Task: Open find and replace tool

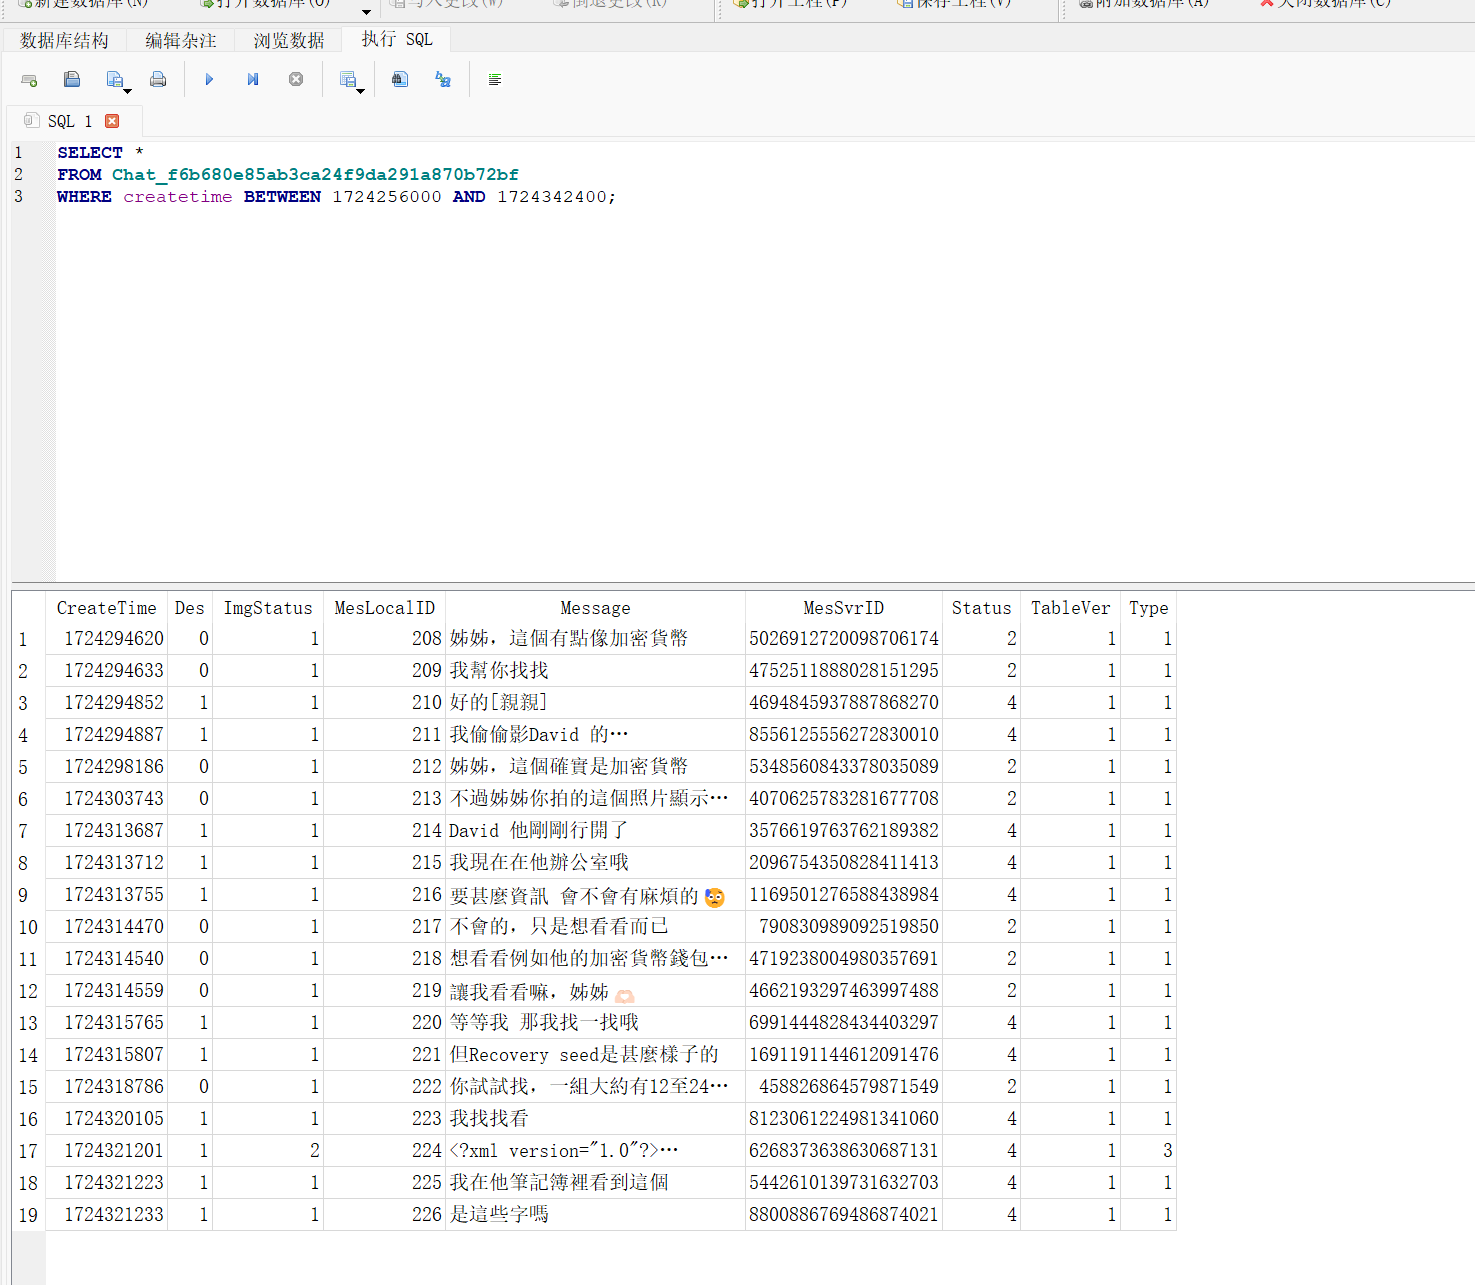Action: point(443,80)
